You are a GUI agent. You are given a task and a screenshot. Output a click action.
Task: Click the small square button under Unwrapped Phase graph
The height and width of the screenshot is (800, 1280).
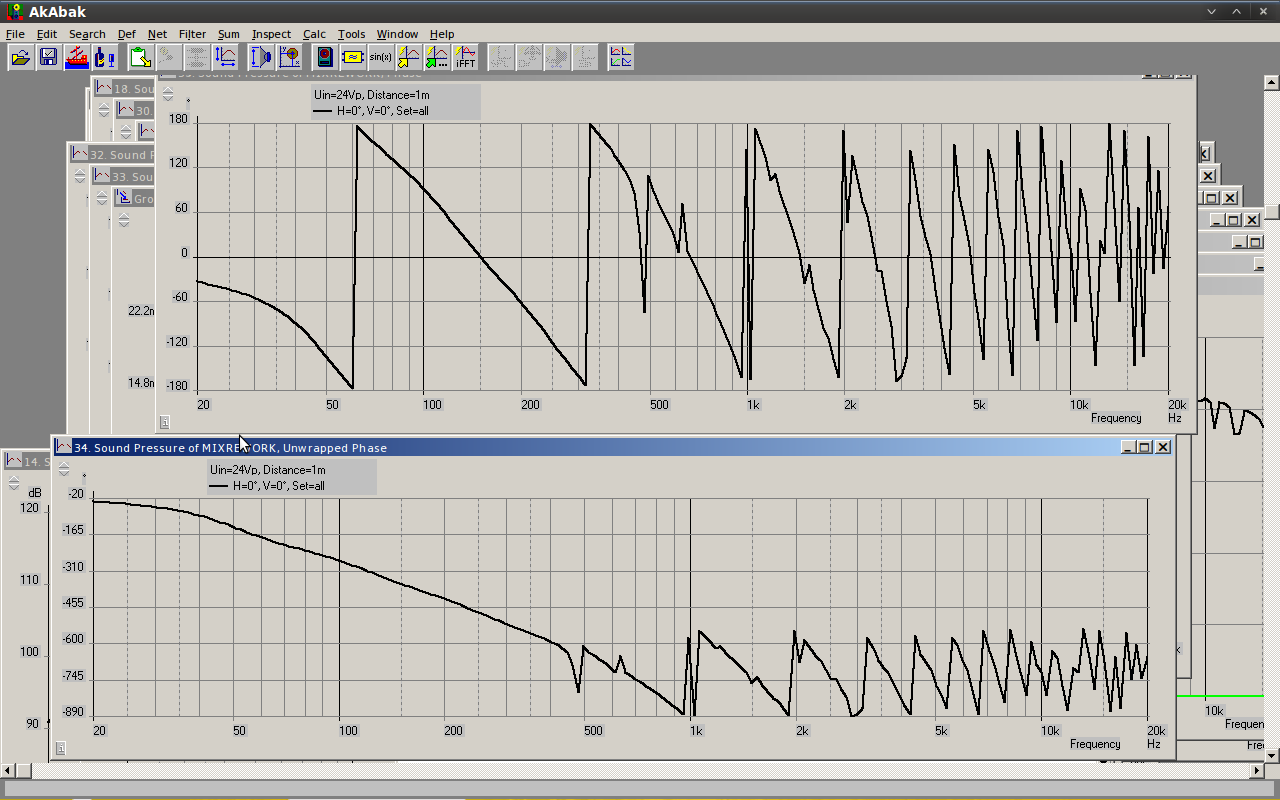coord(61,748)
